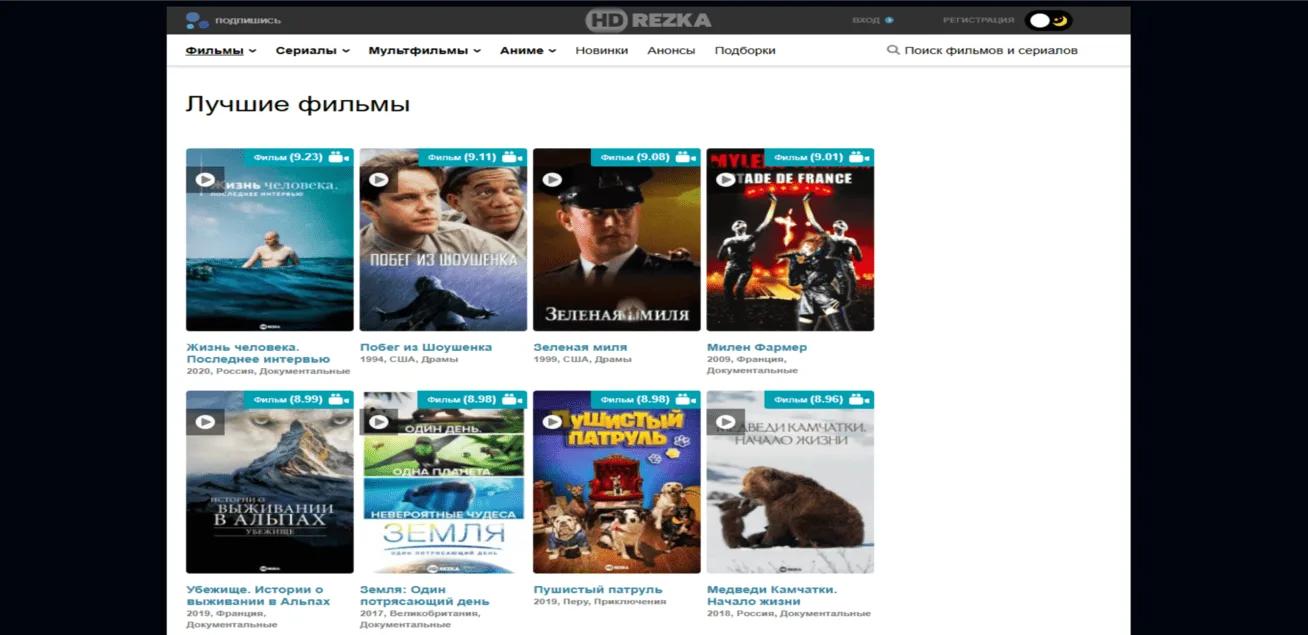Viewport: 1308px width, 635px height.
Task: Click the Зеленая миля poster image
Action: click(617, 240)
